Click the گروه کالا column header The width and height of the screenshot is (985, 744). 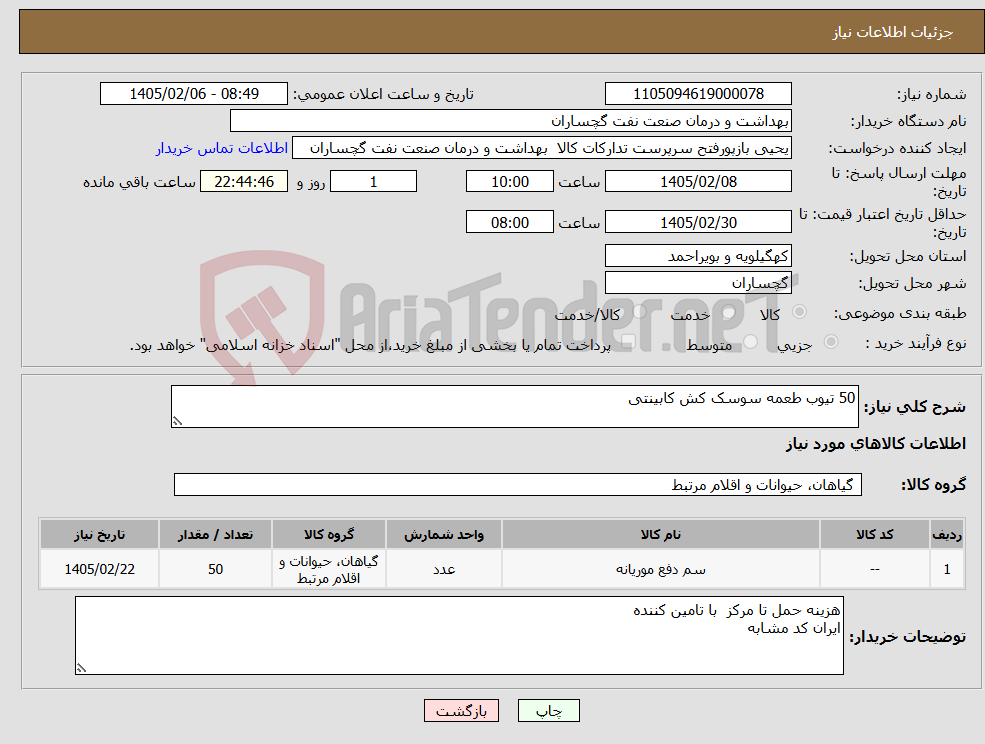tap(329, 535)
